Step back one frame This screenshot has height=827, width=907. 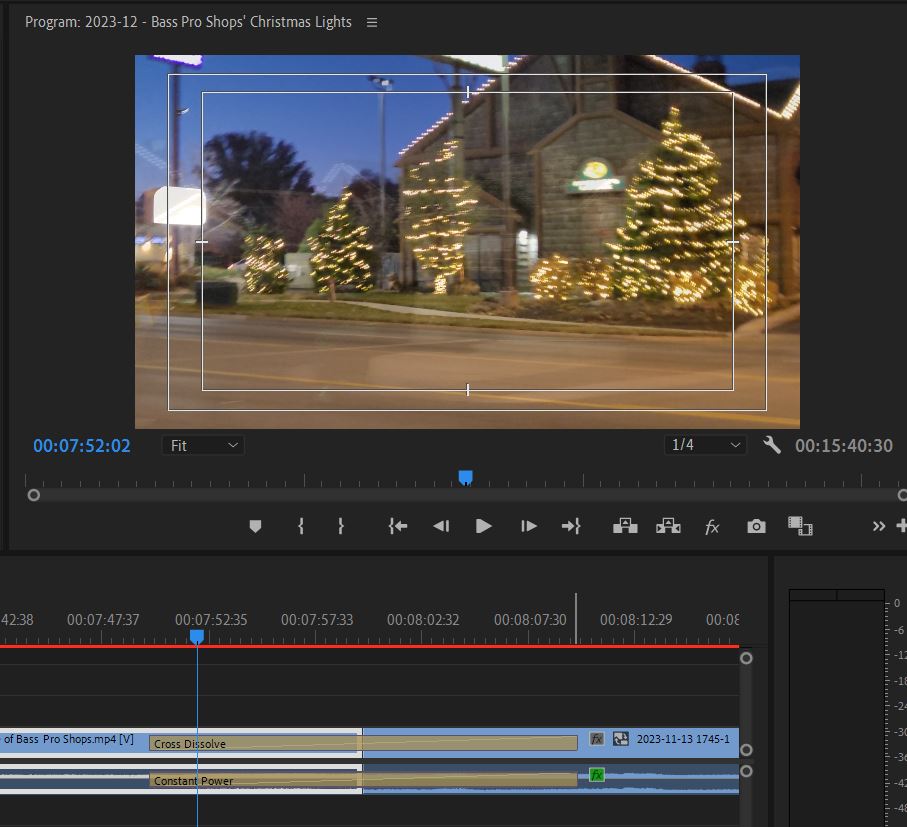[441, 526]
